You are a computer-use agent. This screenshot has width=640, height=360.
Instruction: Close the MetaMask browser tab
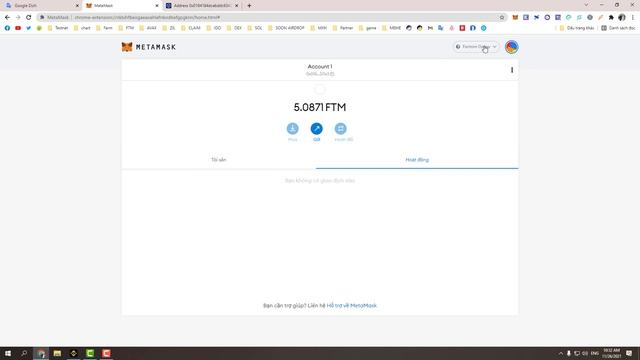[157, 6]
